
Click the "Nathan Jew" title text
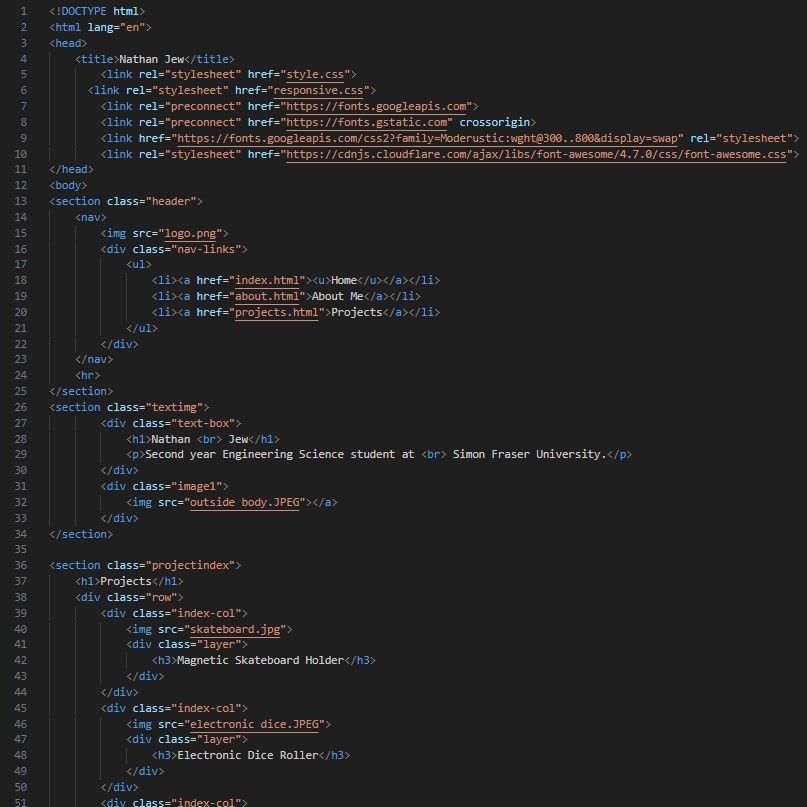[x=151, y=59]
